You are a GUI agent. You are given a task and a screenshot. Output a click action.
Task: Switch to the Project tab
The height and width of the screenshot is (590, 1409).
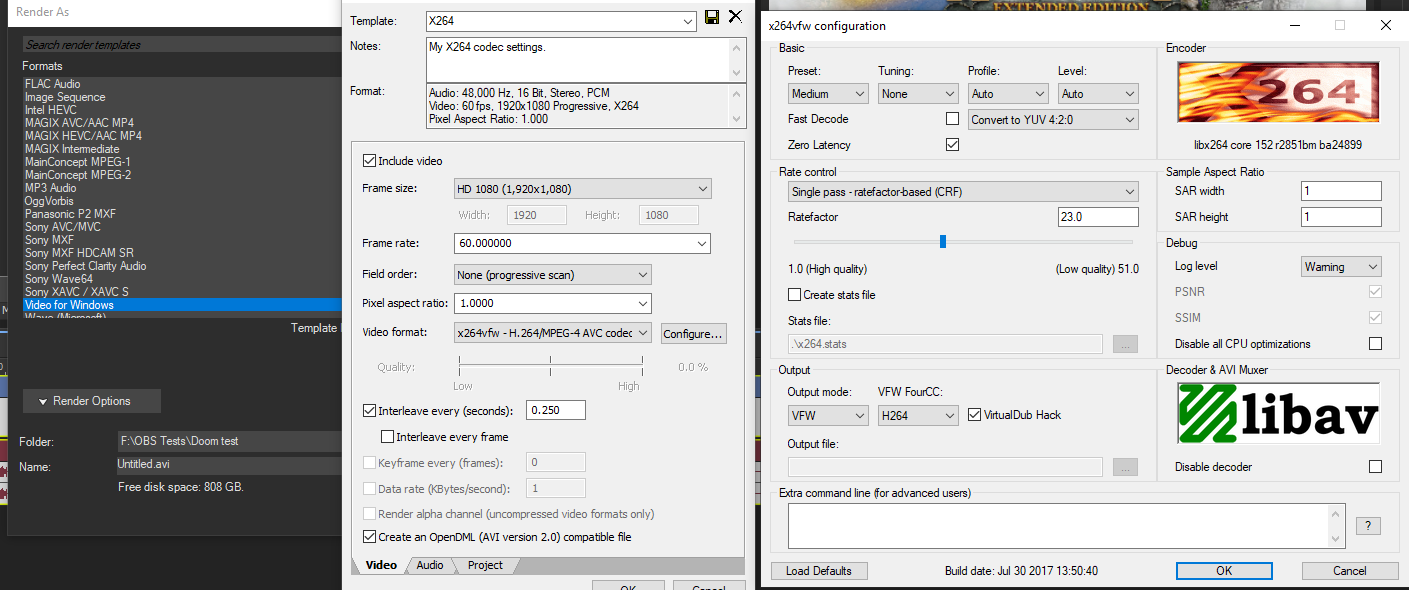[486, 565]
